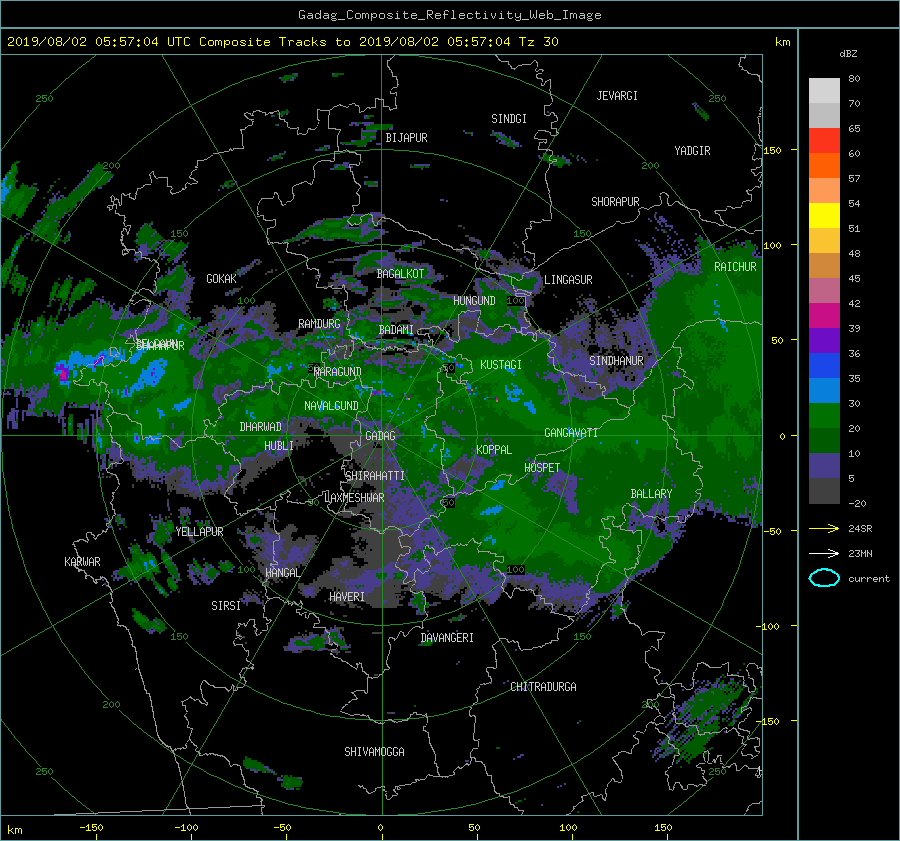Click the SHIVAMOGGA city label
Screen dimensions: 900x841
point(374,751)
